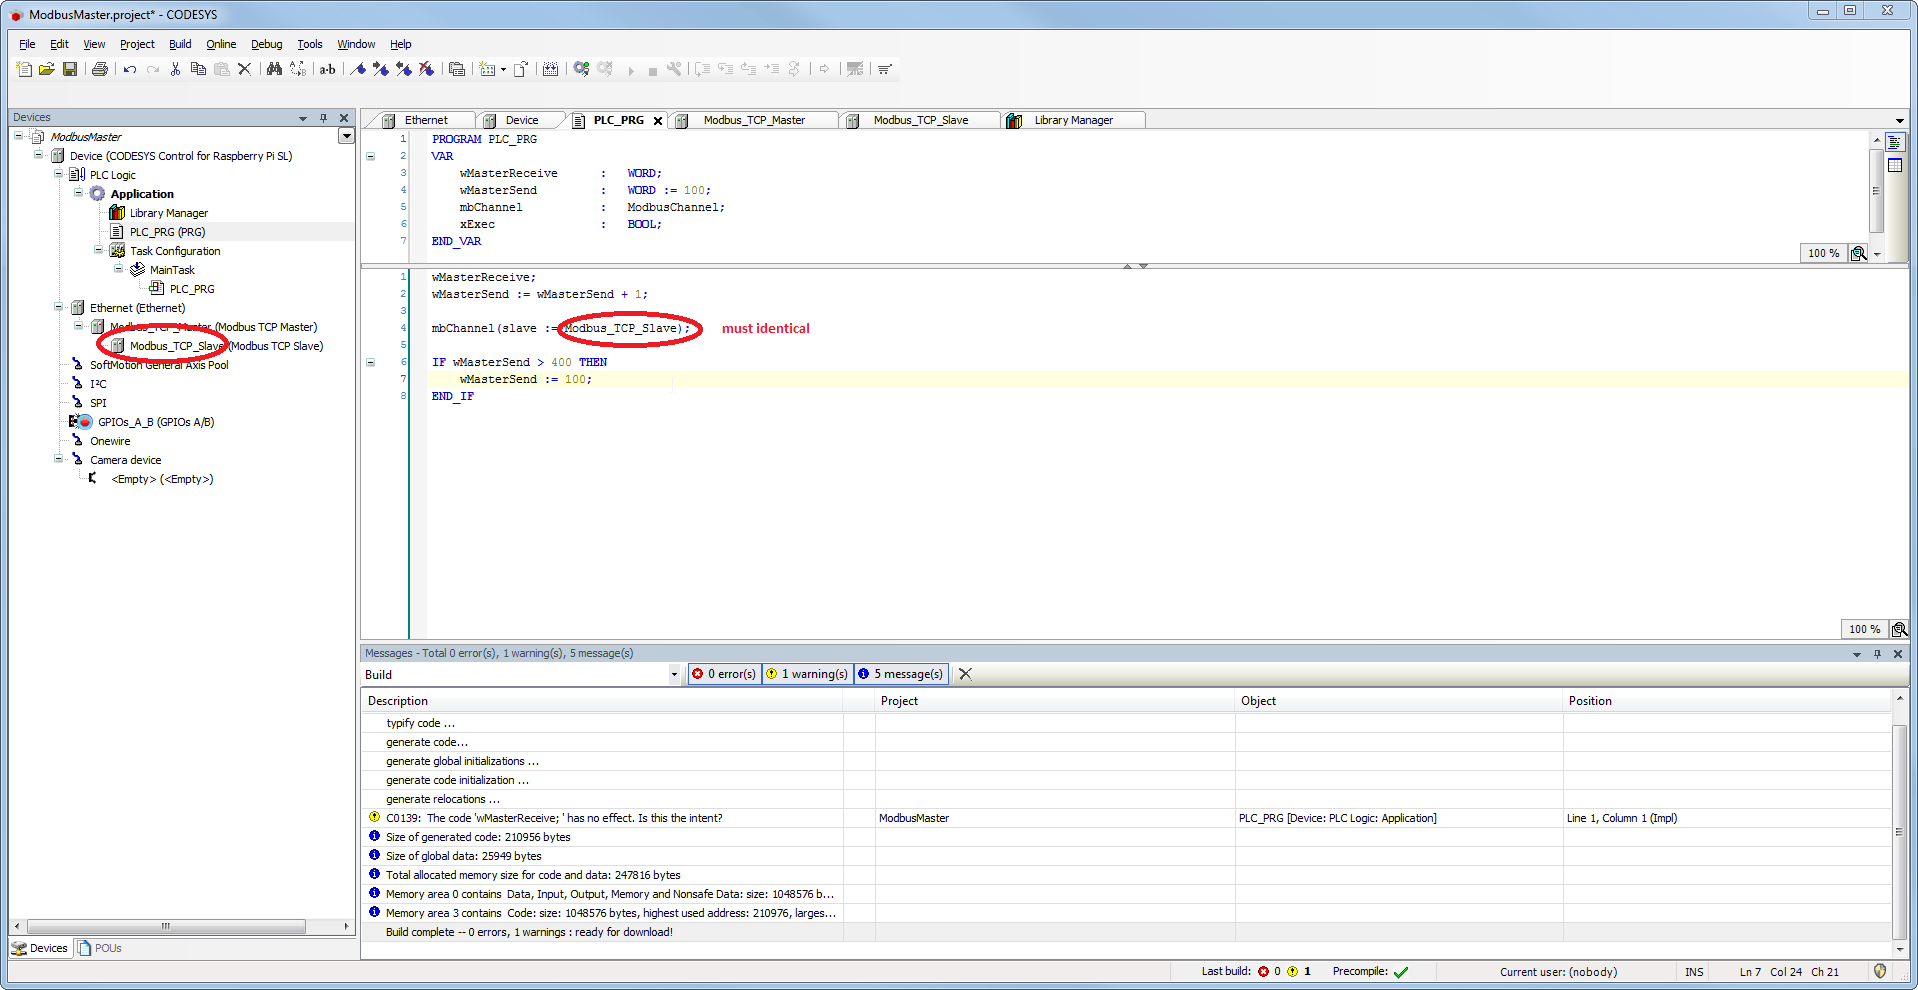Collapse the Ethernet (Ethernet) tree node
This screenshot has width=1918, height=990.
coord(58,308)
